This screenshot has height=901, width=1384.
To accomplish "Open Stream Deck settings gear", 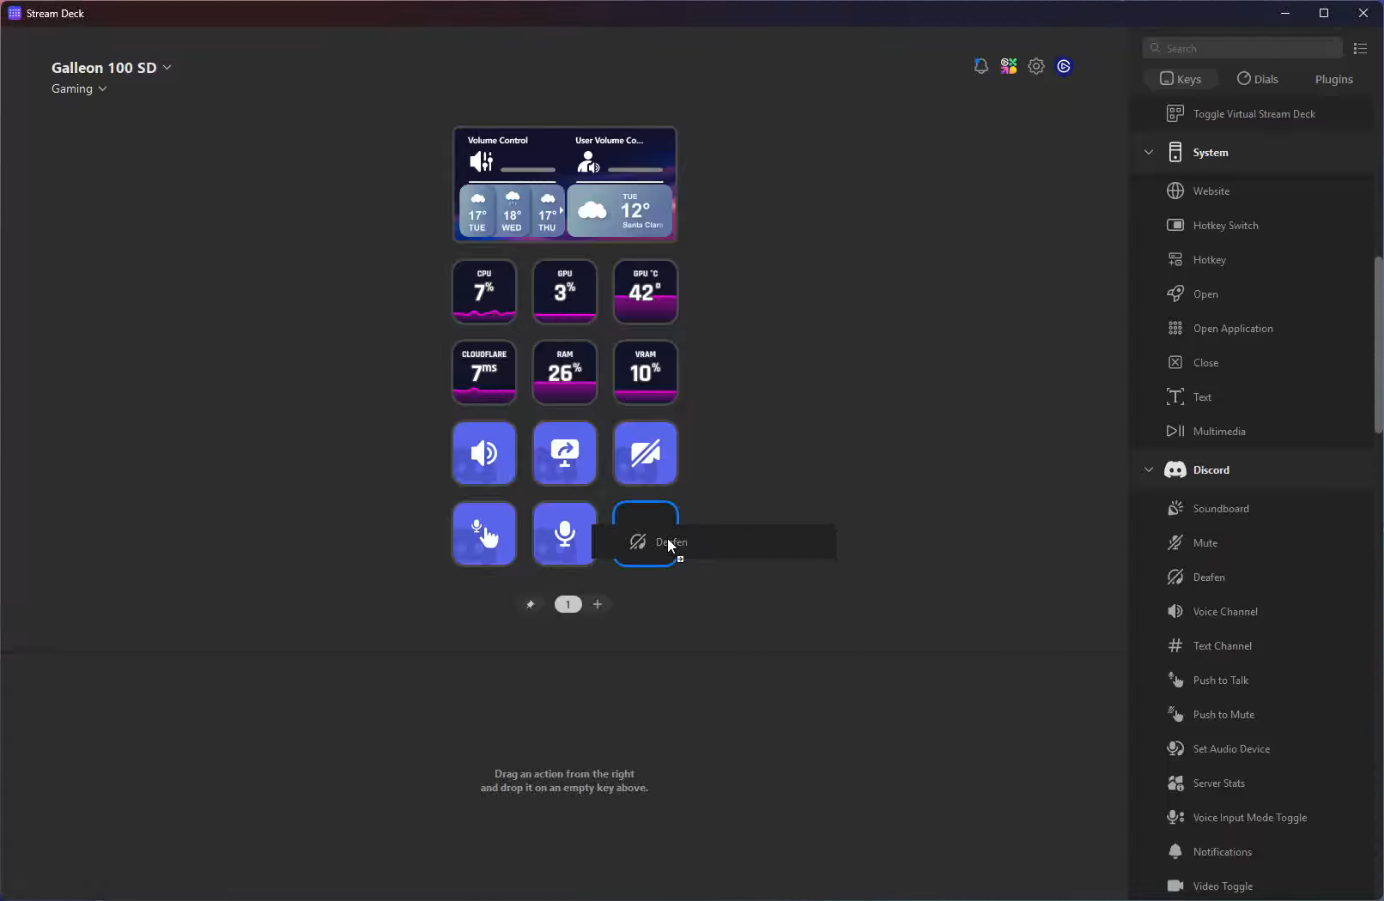I will (x=1036, y=66).
